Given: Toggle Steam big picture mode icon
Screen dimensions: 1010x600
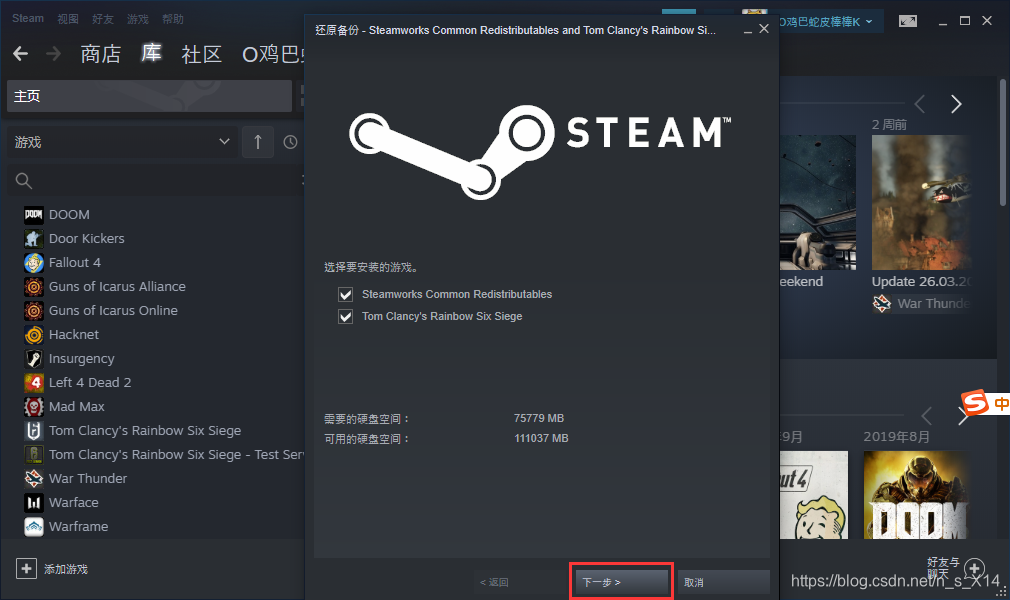Looking at the screenshot, I should click(x=908, y=21).
